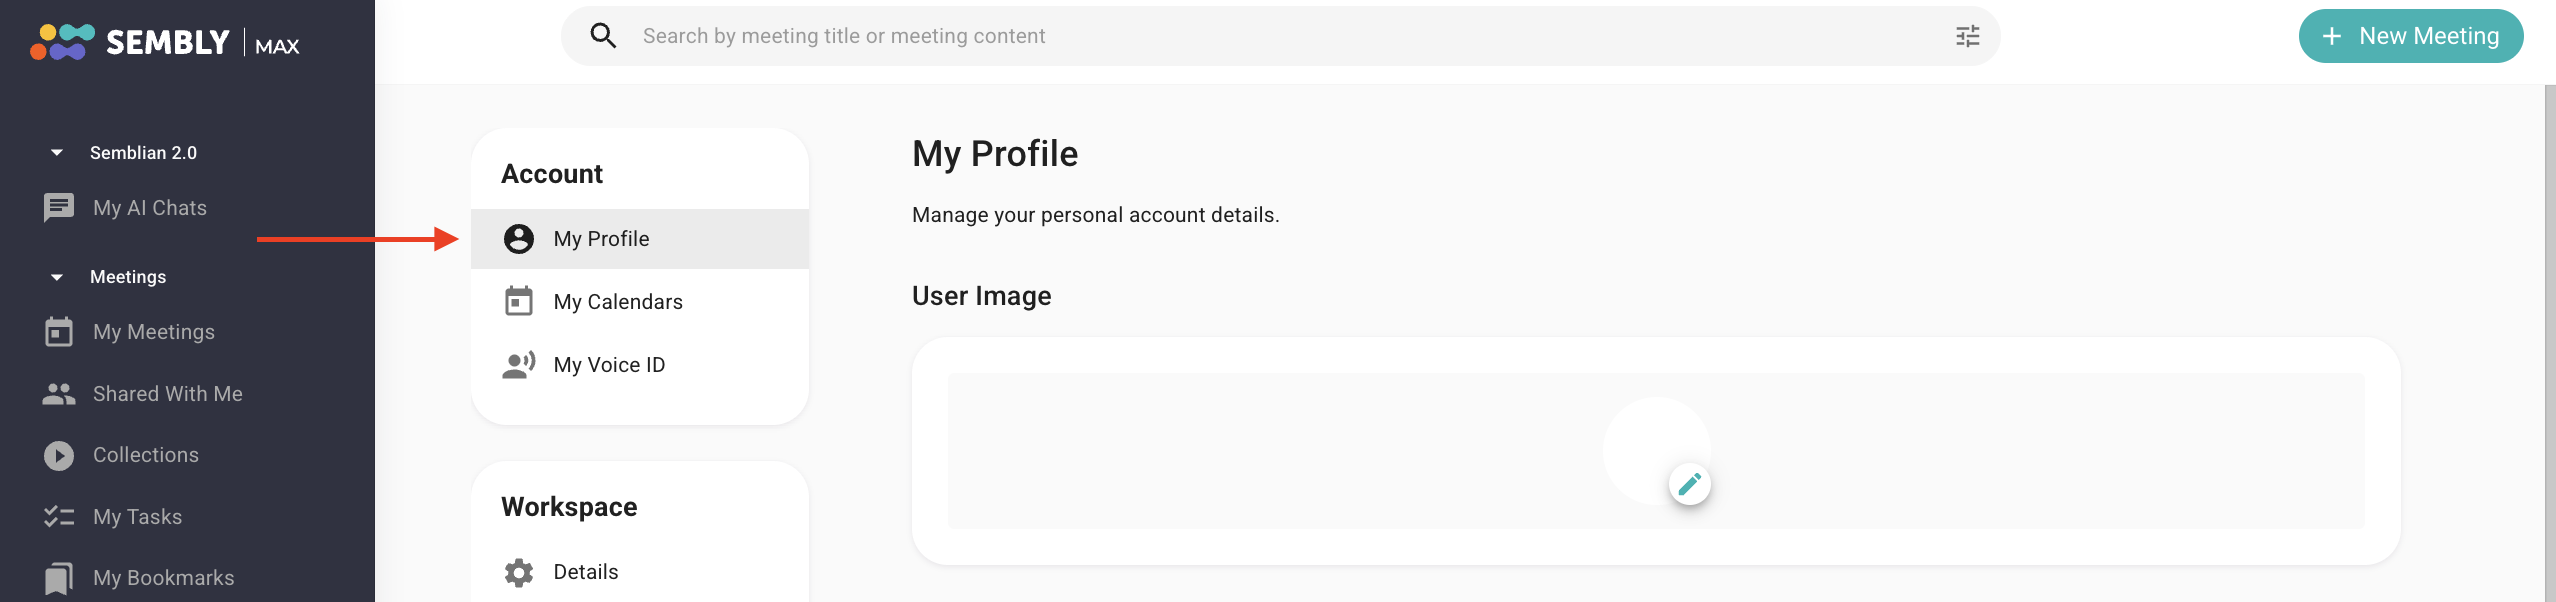Click the Workspace Details gear icon
The height and width of the screenshot is (602, 2556).
click(519, 572)
